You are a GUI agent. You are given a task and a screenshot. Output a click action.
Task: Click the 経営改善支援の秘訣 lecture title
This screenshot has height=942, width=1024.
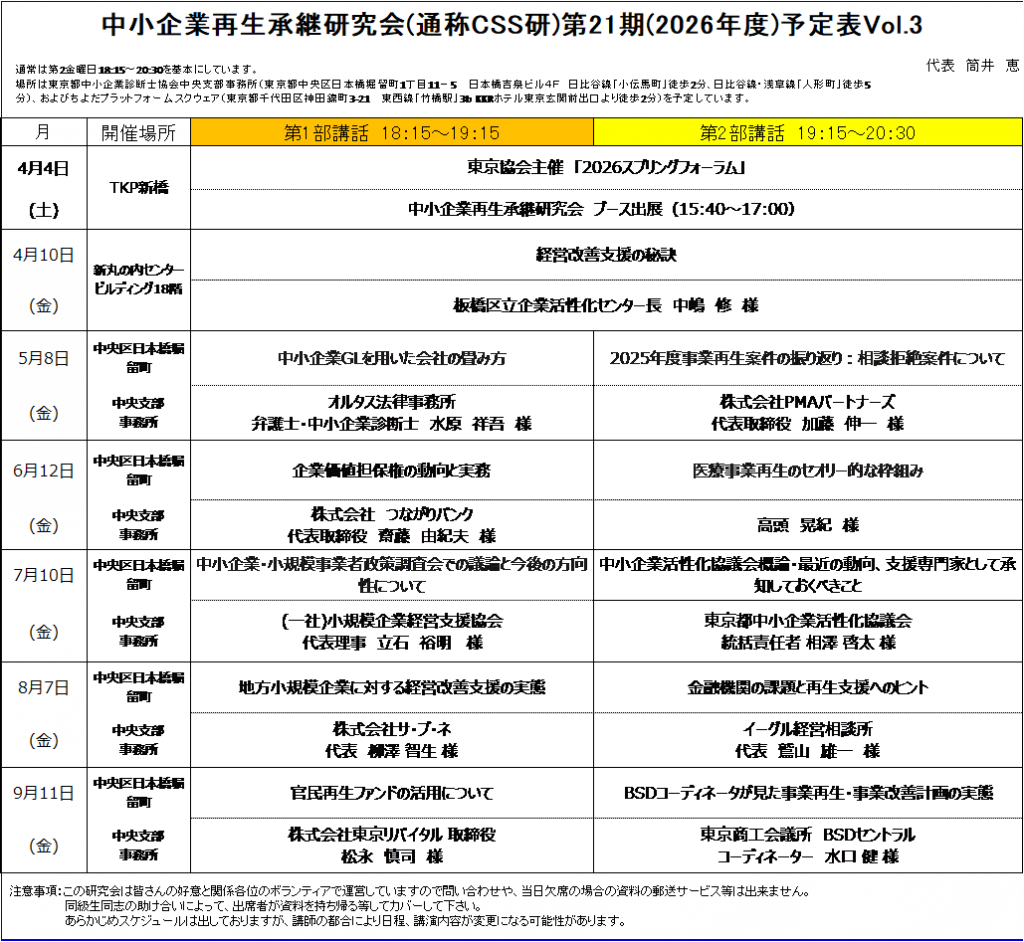(606, 255)
